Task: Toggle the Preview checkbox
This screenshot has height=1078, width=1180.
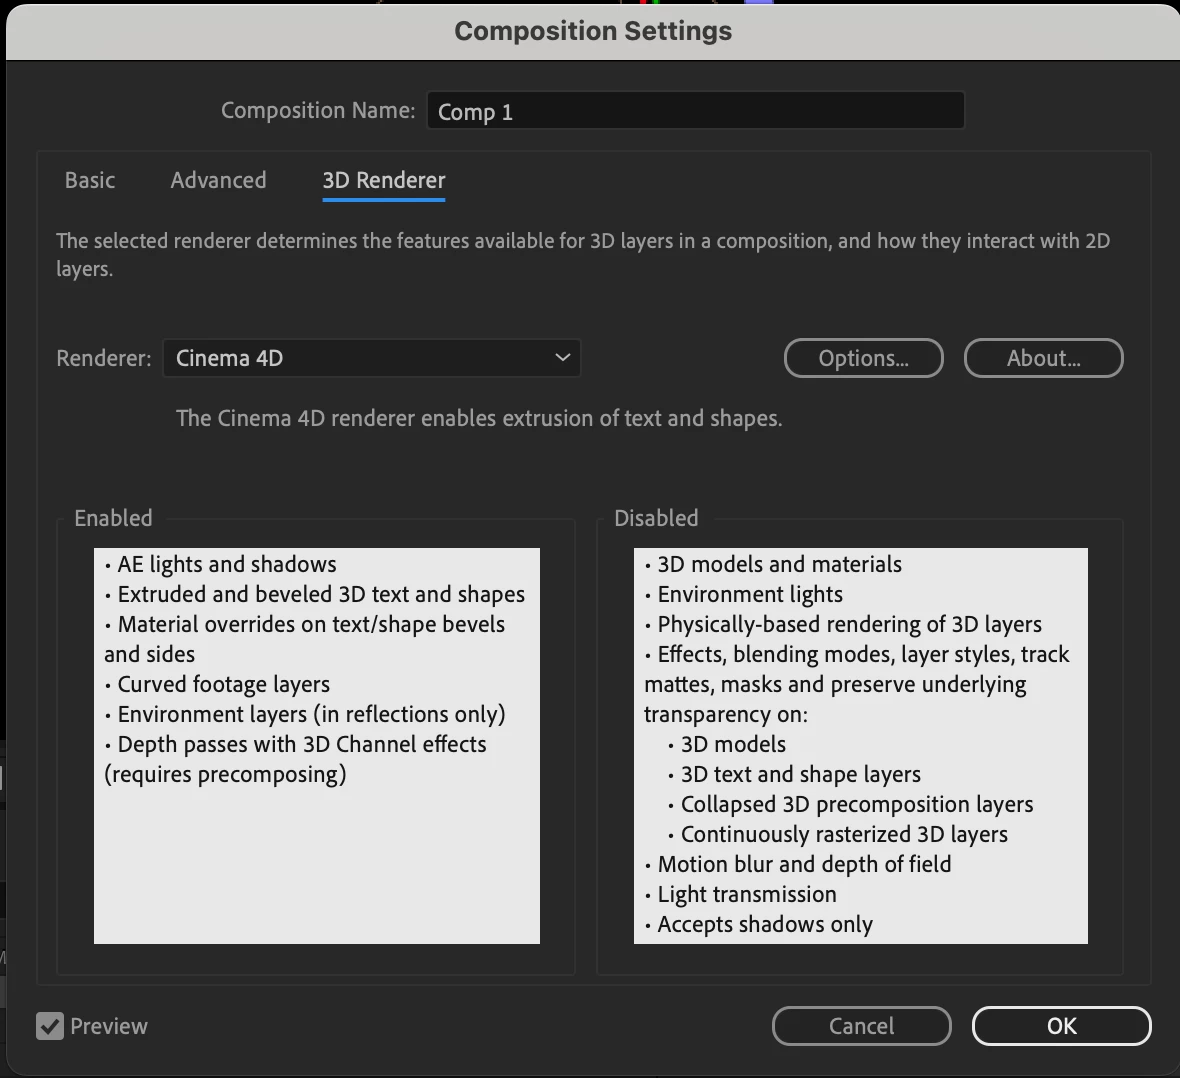Action: (x=50, y=1026)
